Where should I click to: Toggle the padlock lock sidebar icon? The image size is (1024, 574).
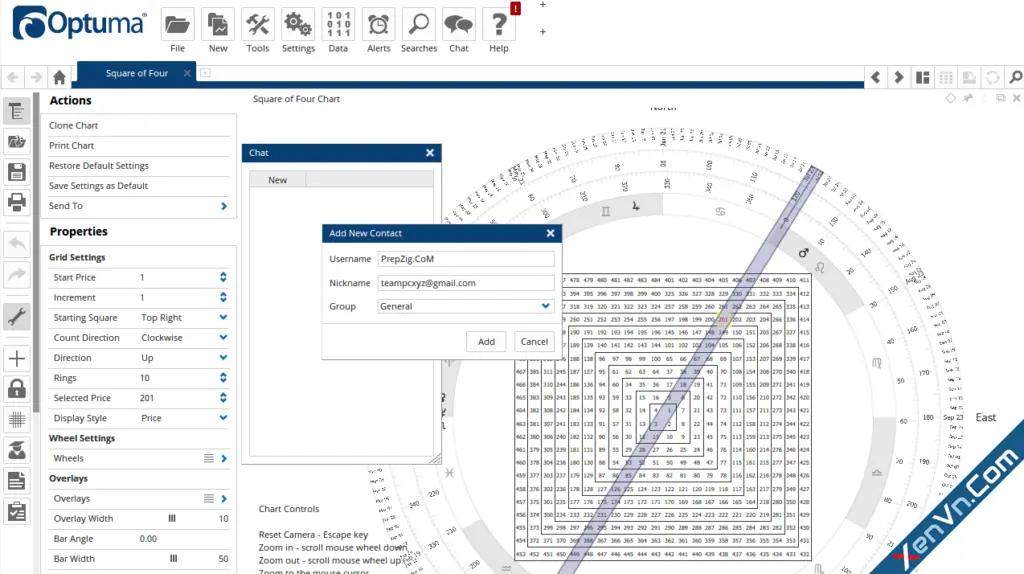[x=17, y=389]
